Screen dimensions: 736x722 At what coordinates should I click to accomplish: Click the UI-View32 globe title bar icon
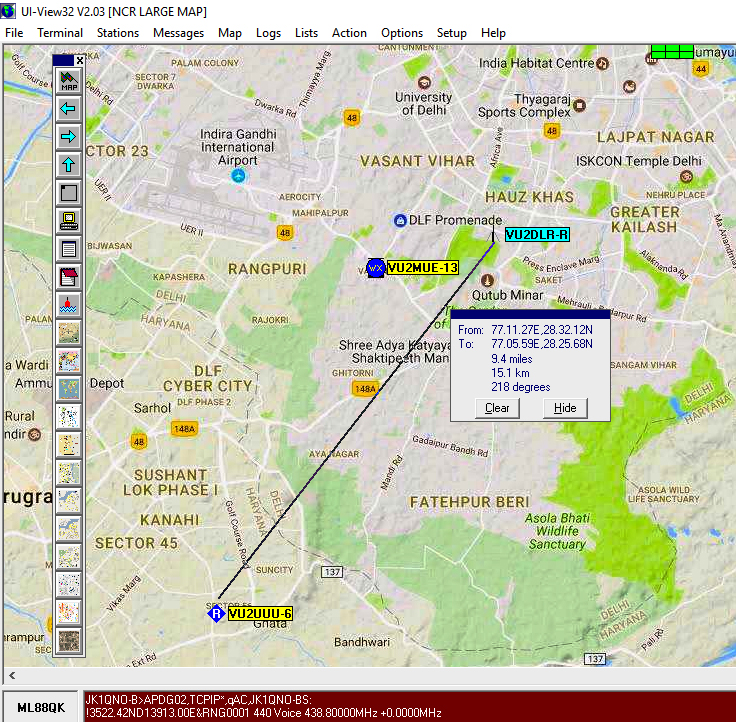8,11
